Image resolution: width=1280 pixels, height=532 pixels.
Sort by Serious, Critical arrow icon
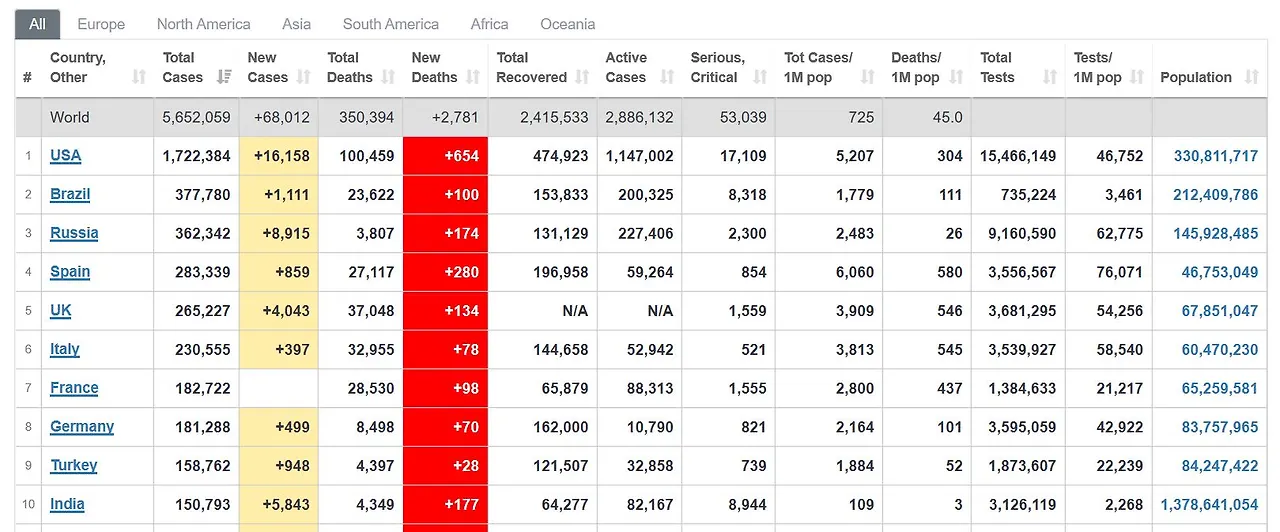[760, 77]
